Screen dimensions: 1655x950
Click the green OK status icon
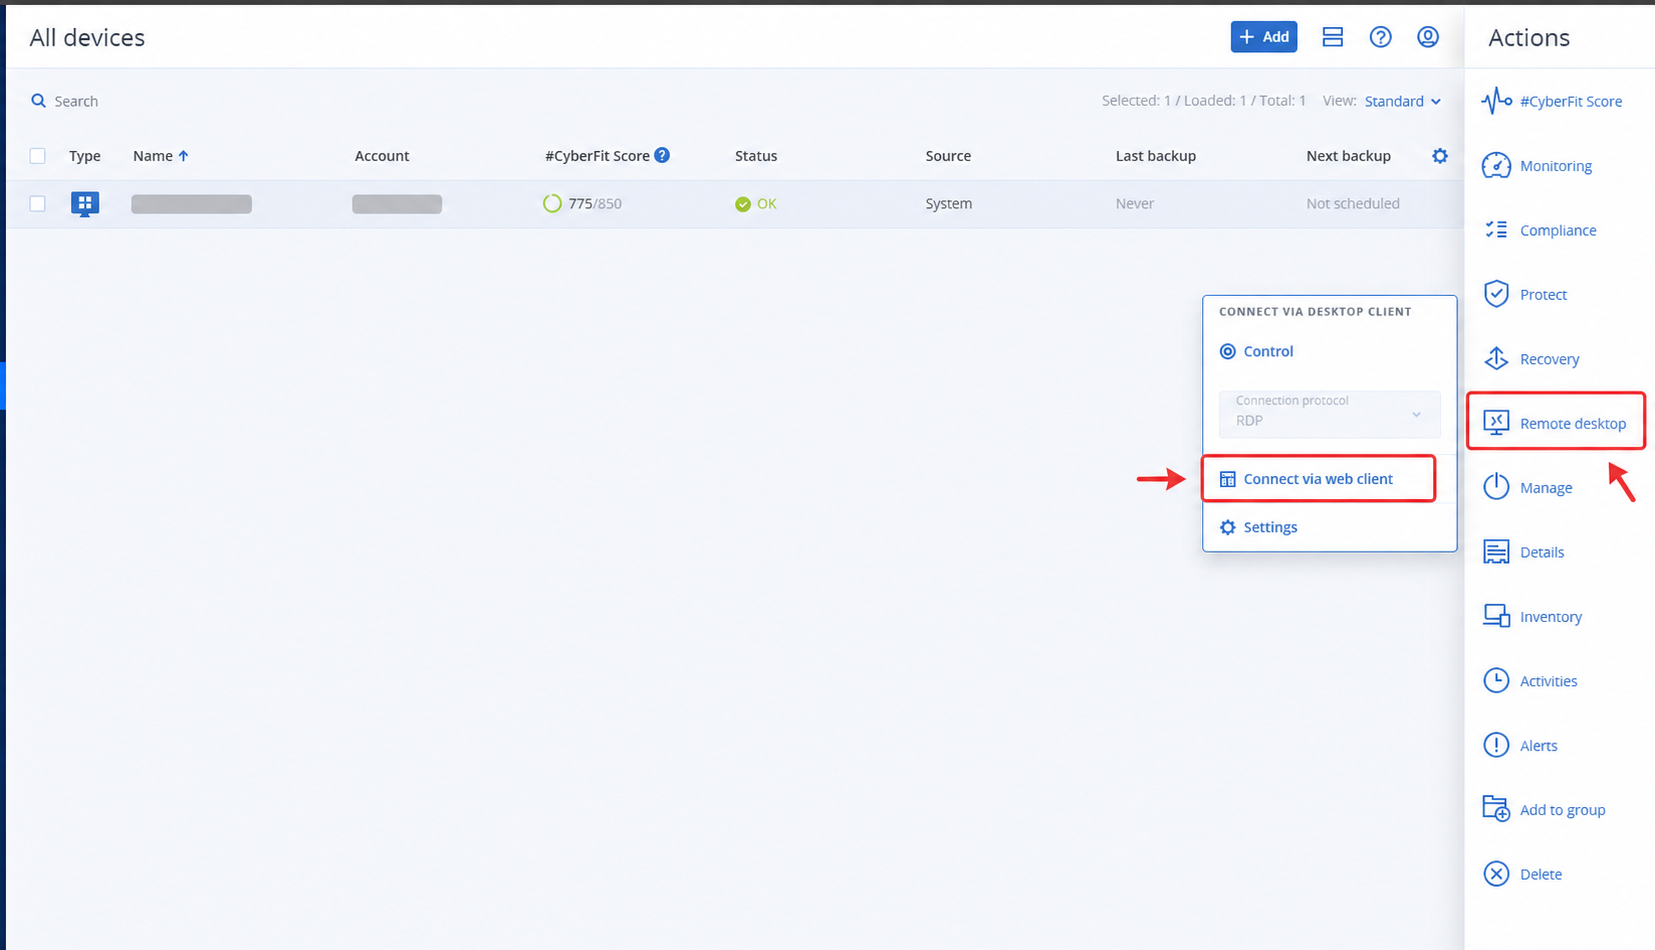click(x=743, y=204)
